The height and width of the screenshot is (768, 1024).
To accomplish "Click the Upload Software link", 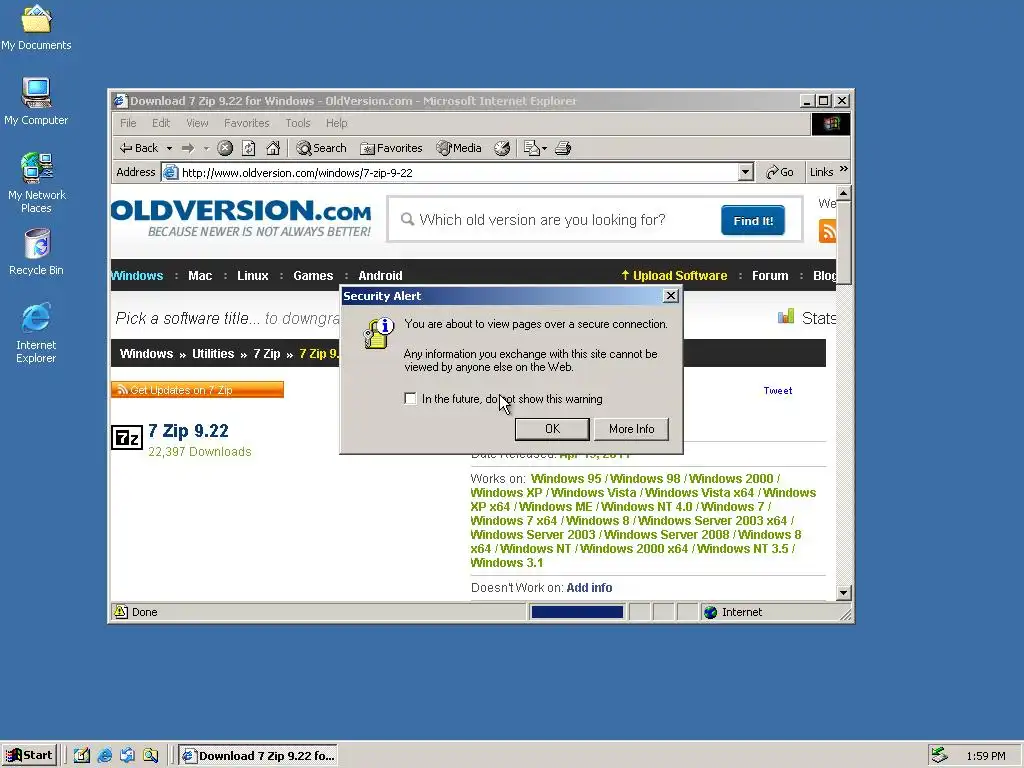I will 673,276.
